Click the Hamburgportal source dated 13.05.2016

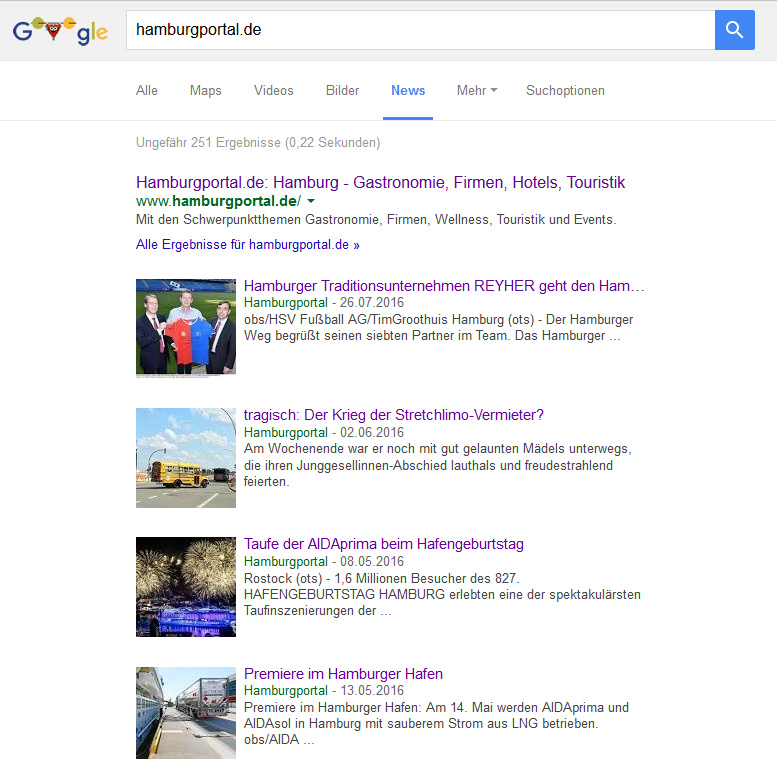point(286,691)
